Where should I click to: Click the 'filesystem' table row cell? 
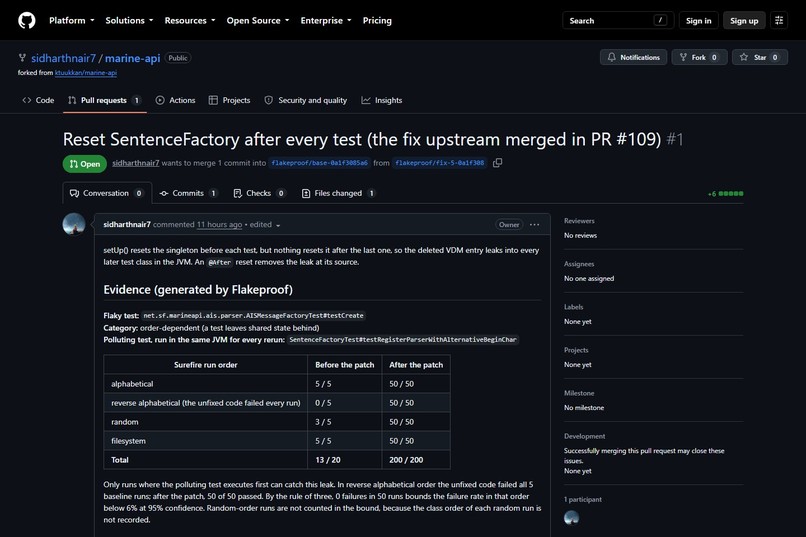click(x=206, y=441)
